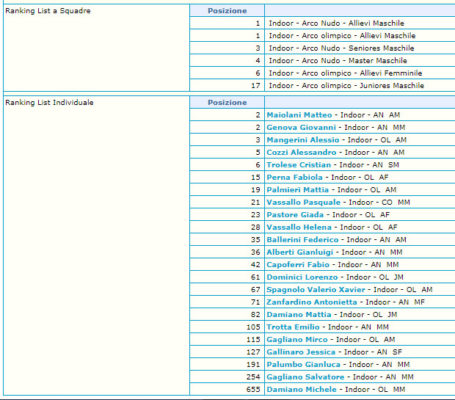Open Maiolani Matteo's athlete link

pyautogui.click(x=299, y=115)
